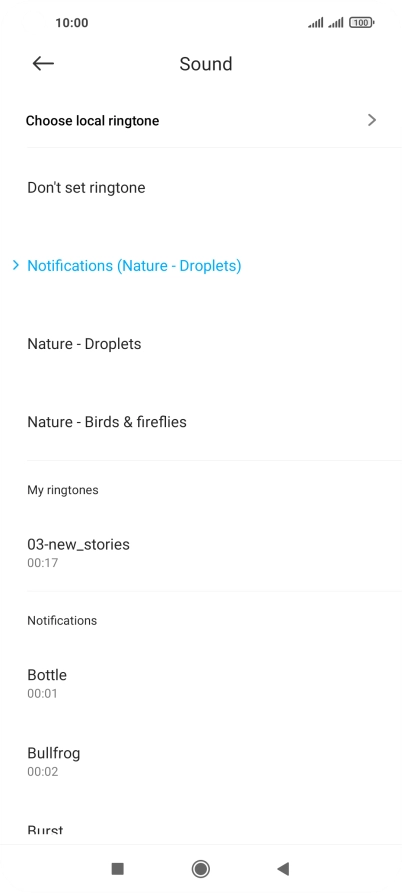
Task: Choose Nature - Birds & fireflies ringtone
Action: click(201, 421)
